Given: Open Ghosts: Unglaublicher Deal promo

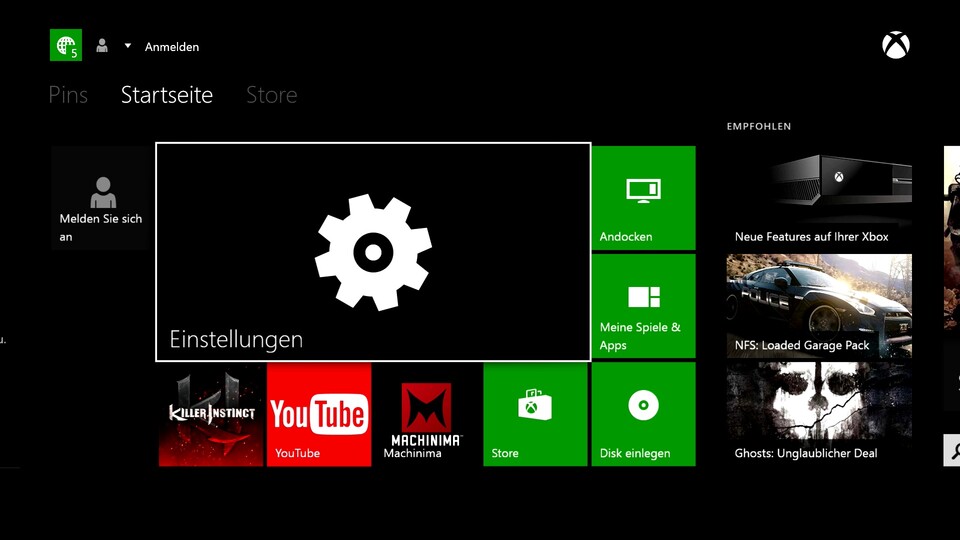Looking at the screenshot, I should click(819, 414).
